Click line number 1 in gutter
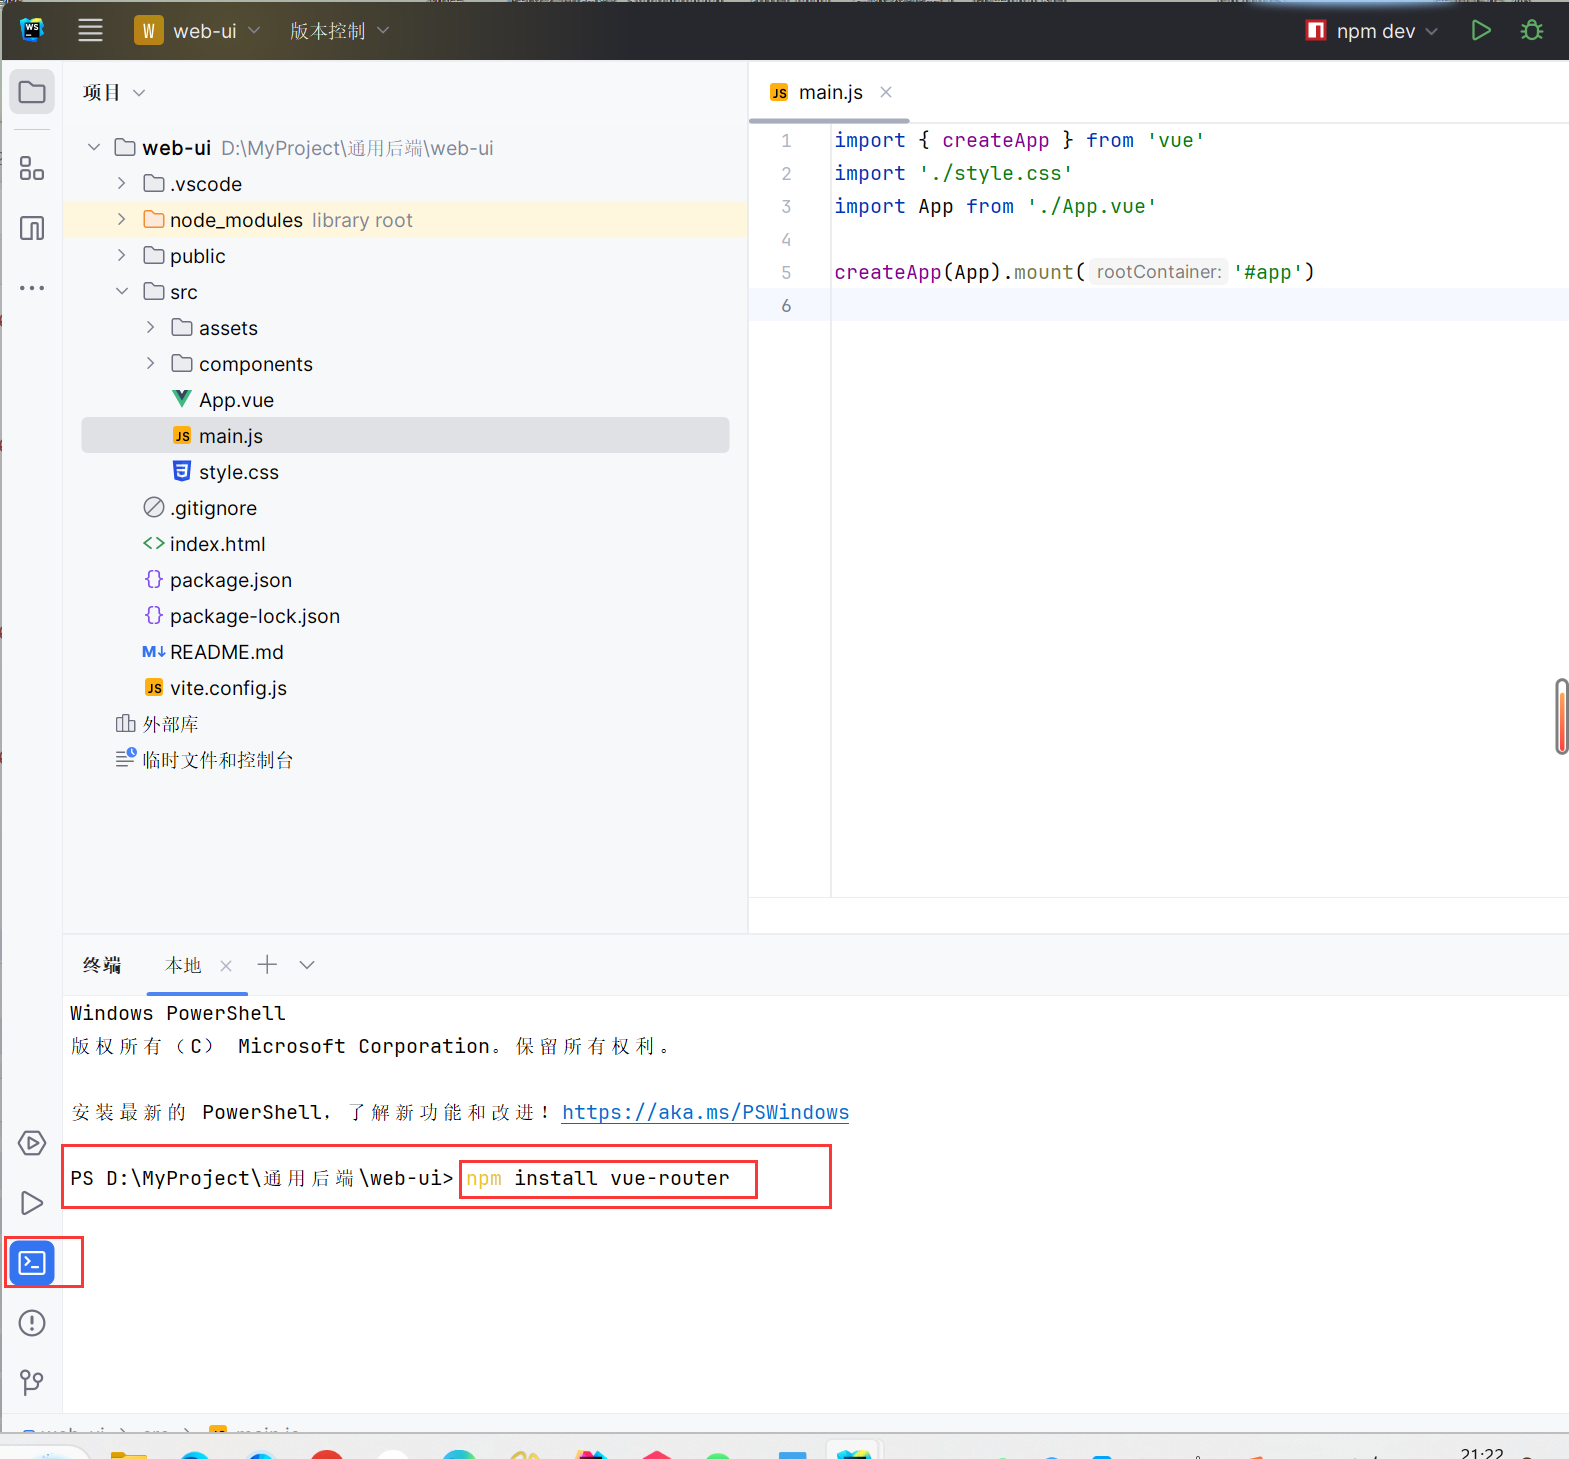This screenshot has height=1459, width=1569. click(786, 140)
